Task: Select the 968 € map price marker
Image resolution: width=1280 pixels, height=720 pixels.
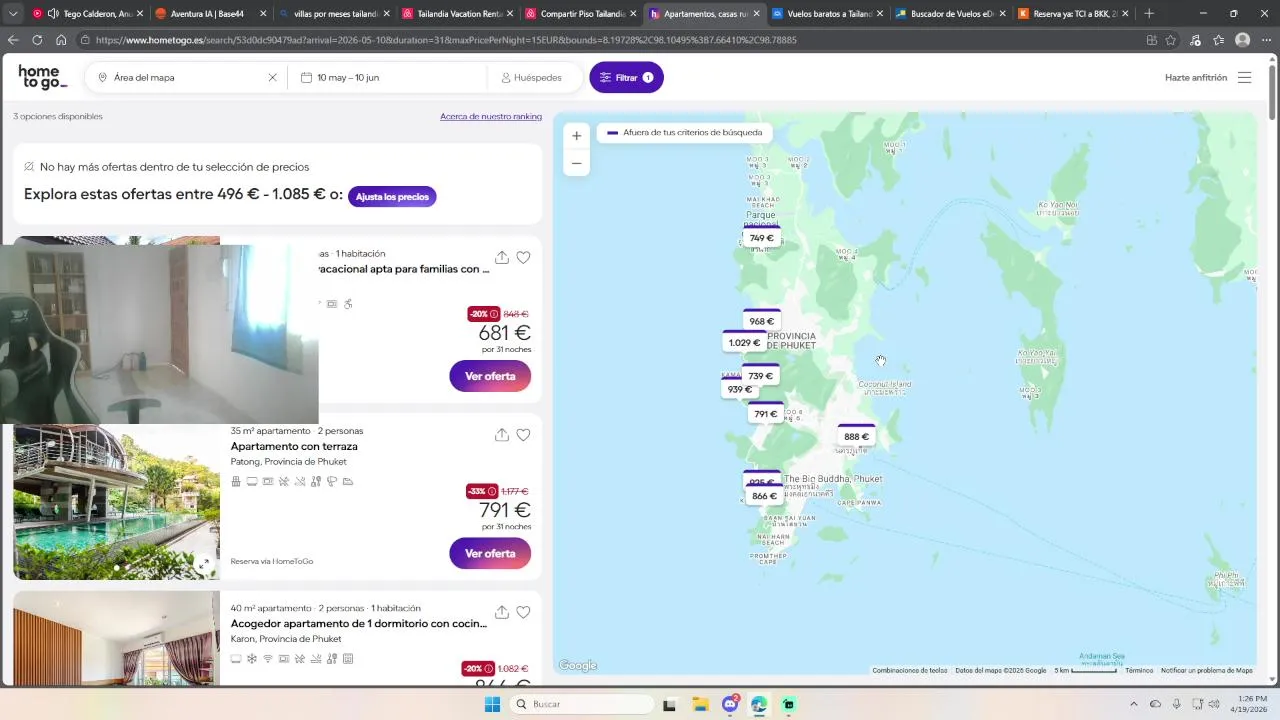Action: pyautogui.click(x=762, y=322)
